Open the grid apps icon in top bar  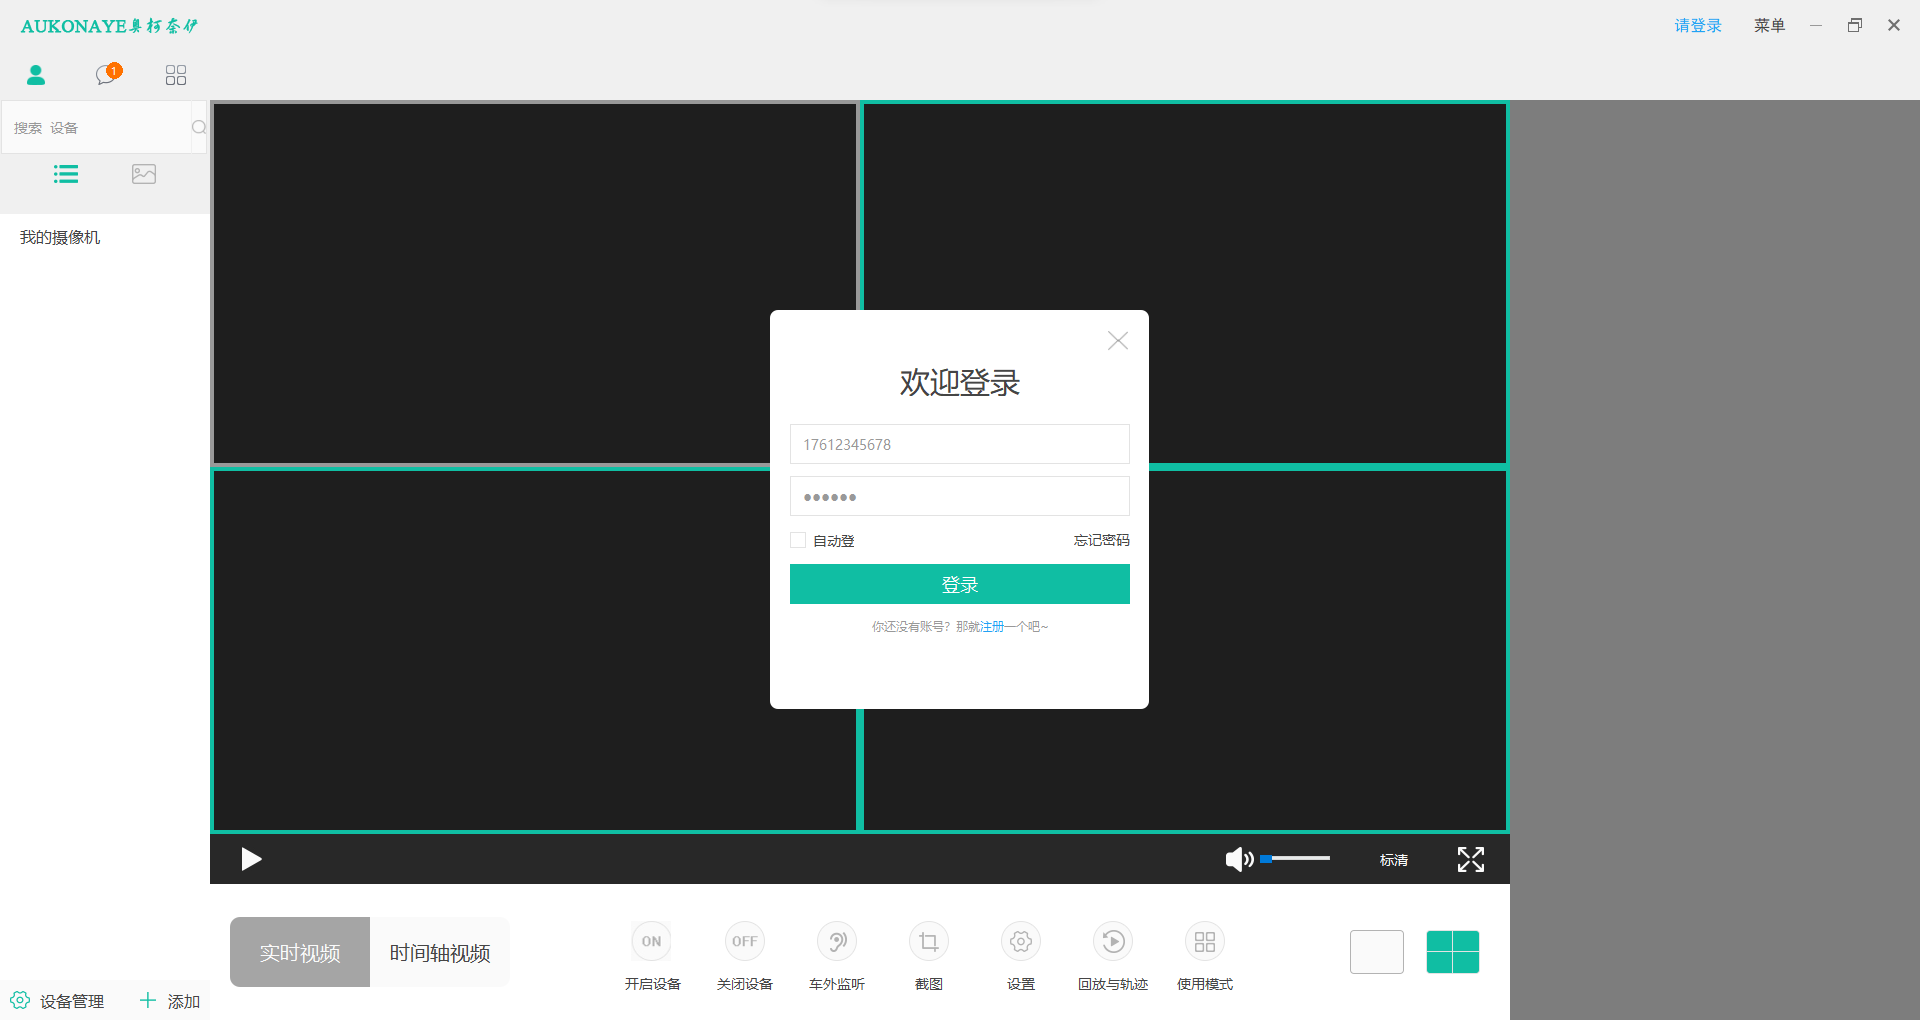[x=176, y=75]
